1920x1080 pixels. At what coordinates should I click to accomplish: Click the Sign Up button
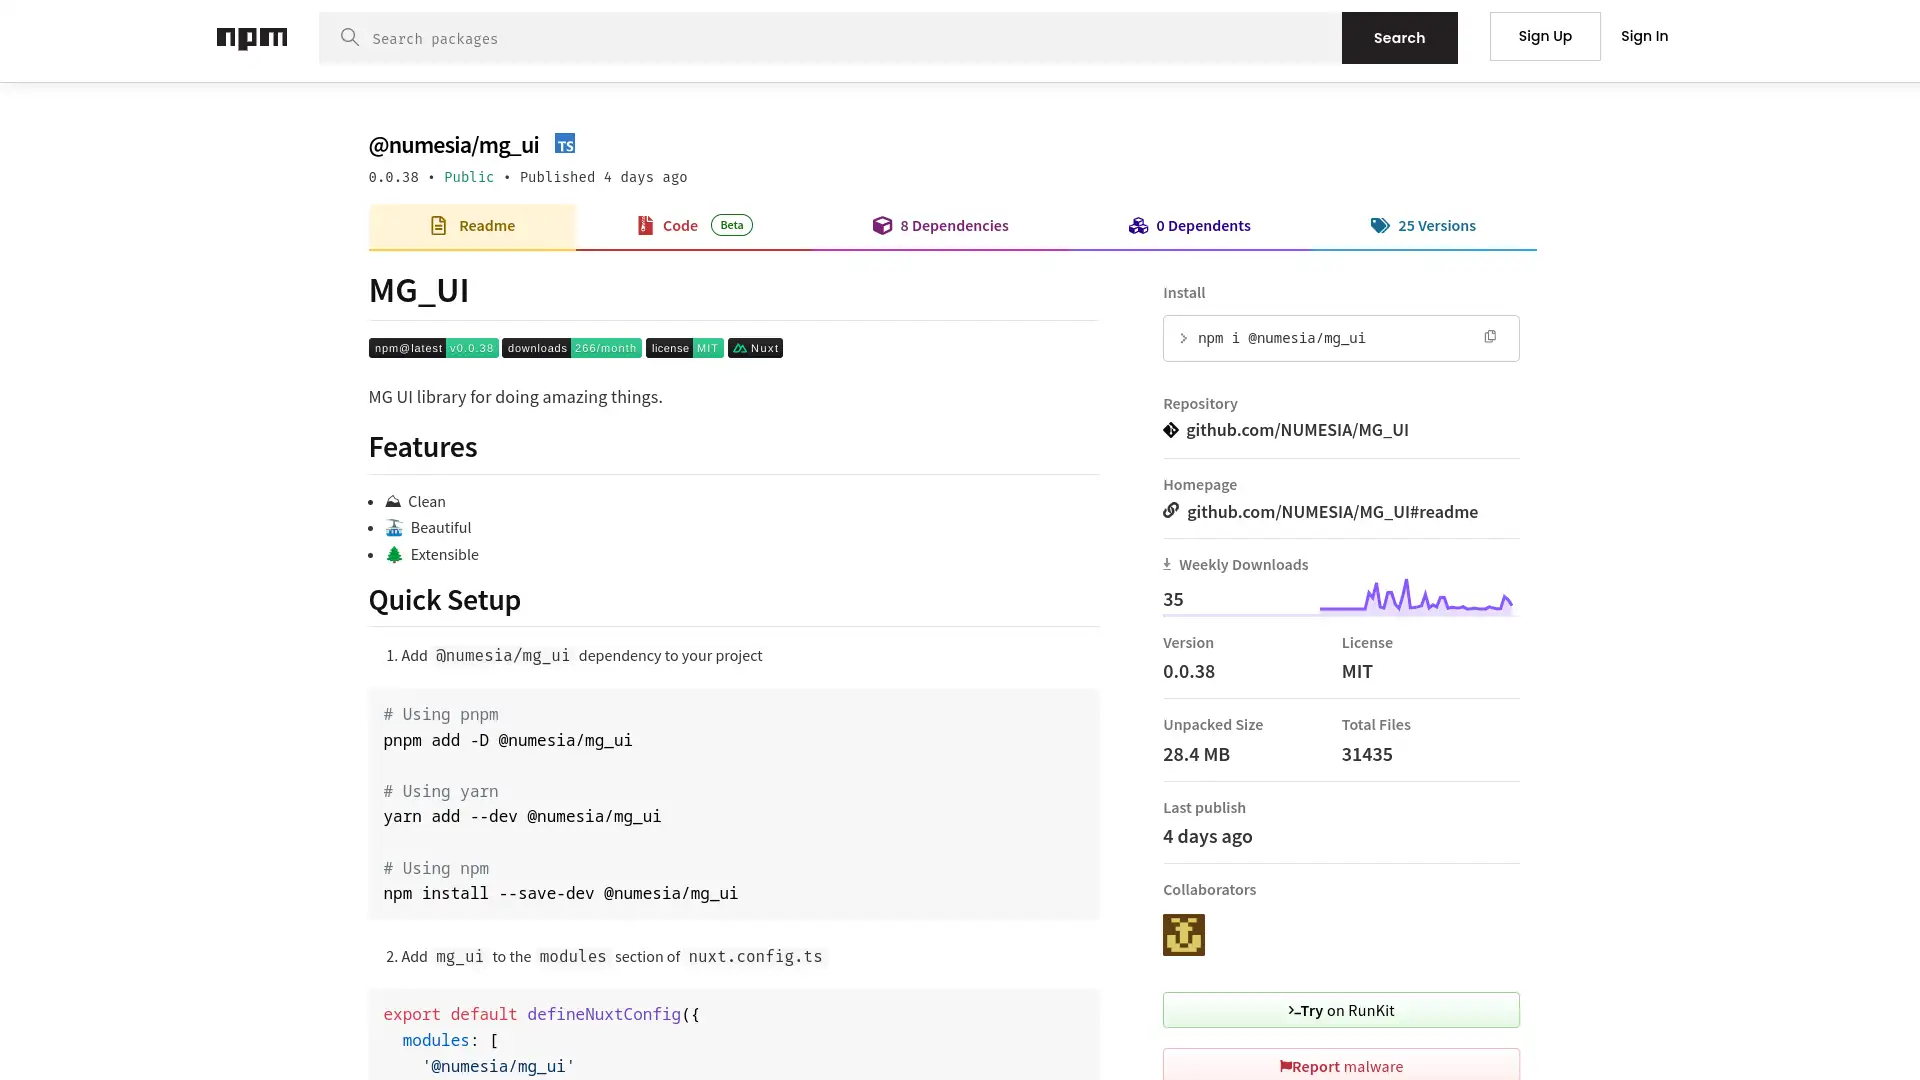pyautogui.click(x=1545, y=36)
